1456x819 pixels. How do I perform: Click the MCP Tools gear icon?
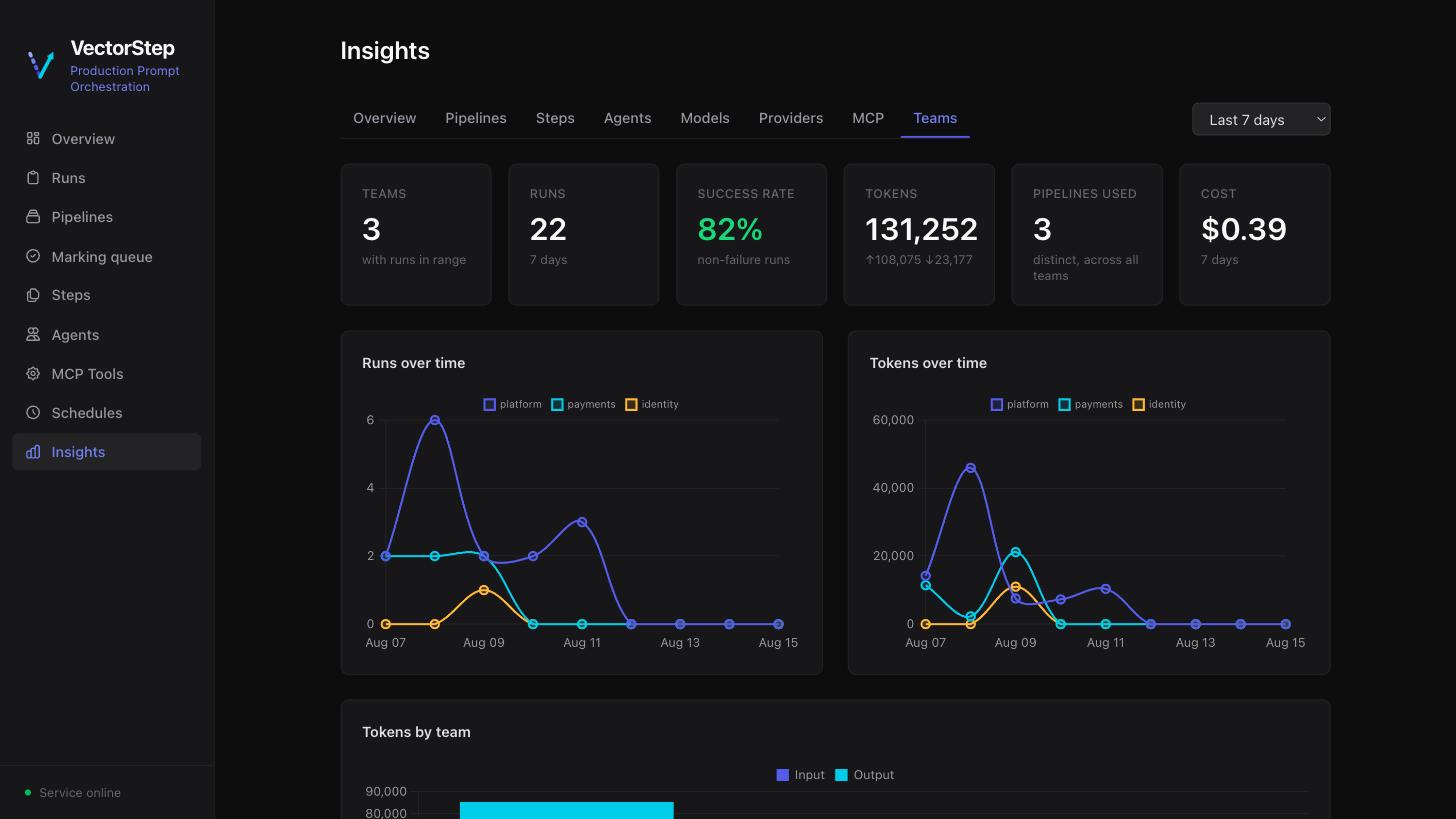coord(33,373)
